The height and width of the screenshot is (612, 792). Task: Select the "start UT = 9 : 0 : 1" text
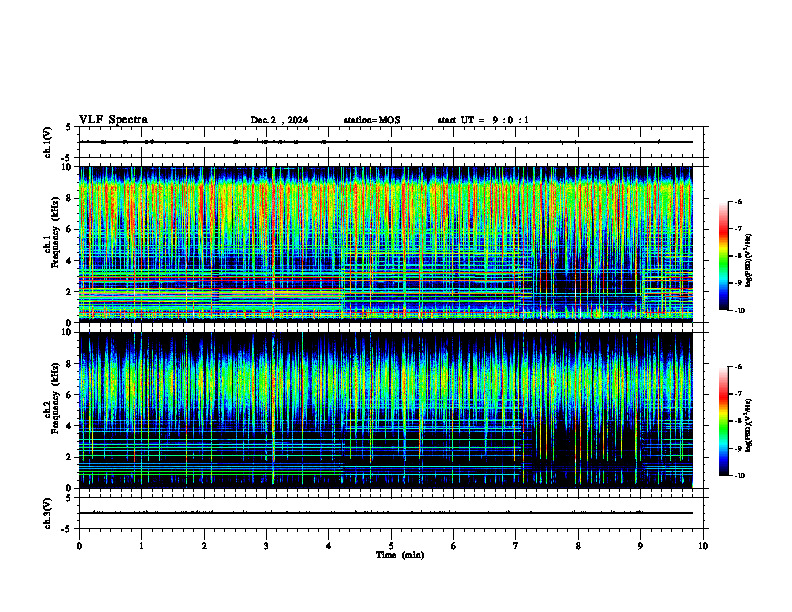tap(483, 120)
